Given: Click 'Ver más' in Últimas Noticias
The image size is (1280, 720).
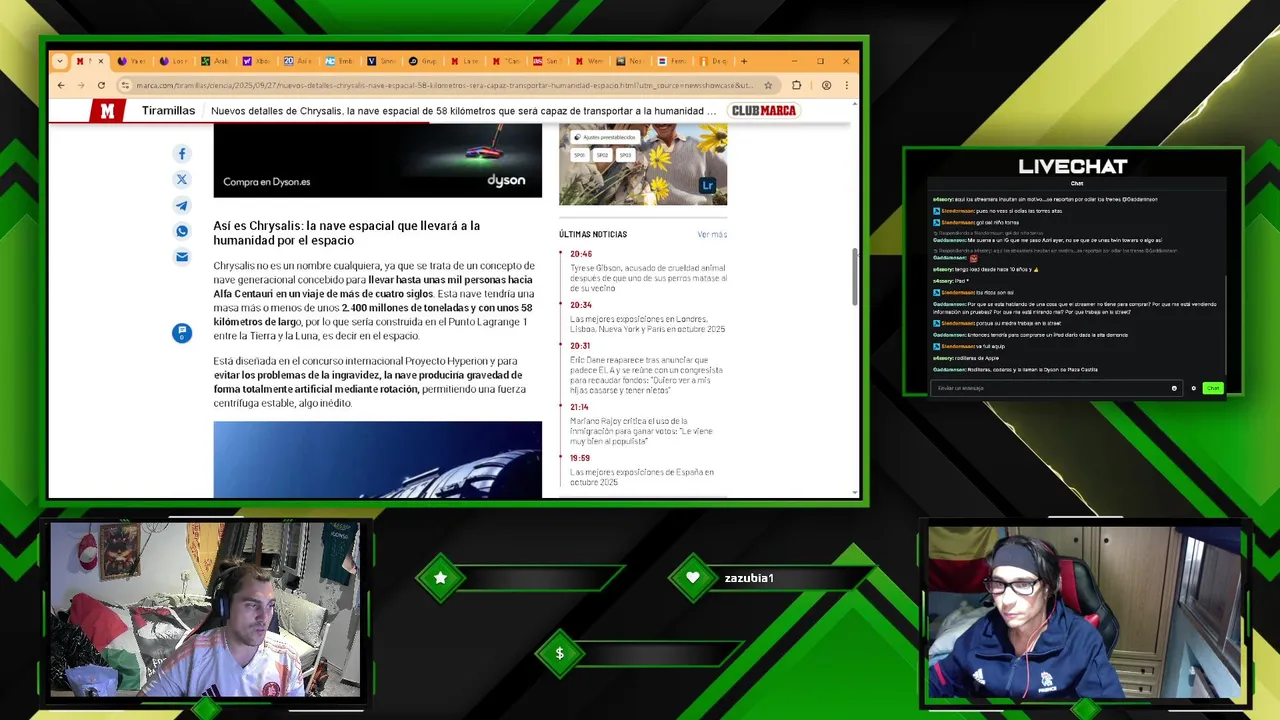Looking at the screenshot, I should [x=712, y=234].
